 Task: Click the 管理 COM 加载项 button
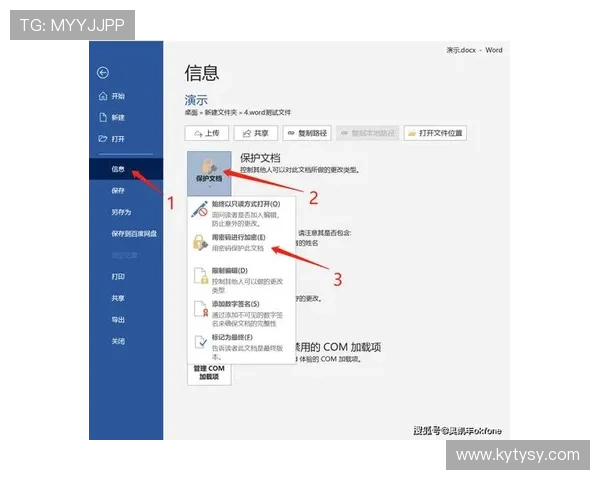click(209, 373)
